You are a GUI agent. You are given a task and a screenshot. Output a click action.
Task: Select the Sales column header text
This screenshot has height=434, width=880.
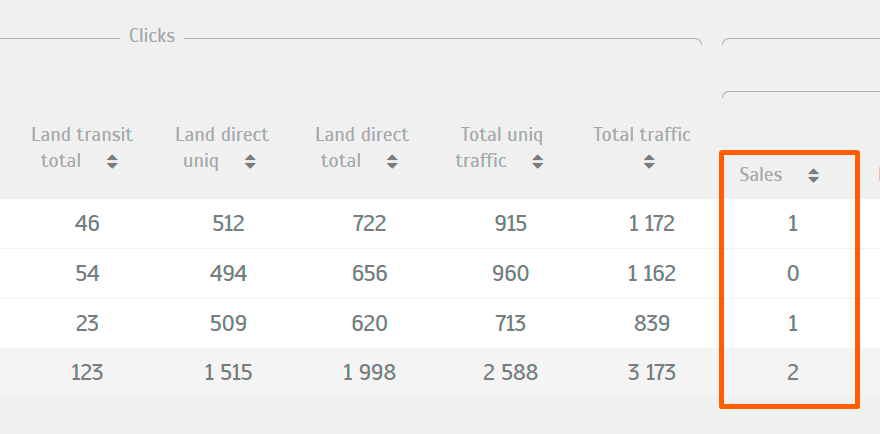click(760, 175)
